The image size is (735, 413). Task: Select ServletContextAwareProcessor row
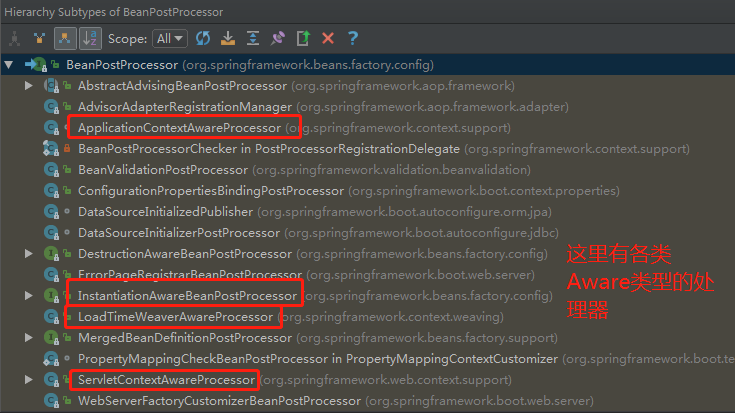point(368,380)
